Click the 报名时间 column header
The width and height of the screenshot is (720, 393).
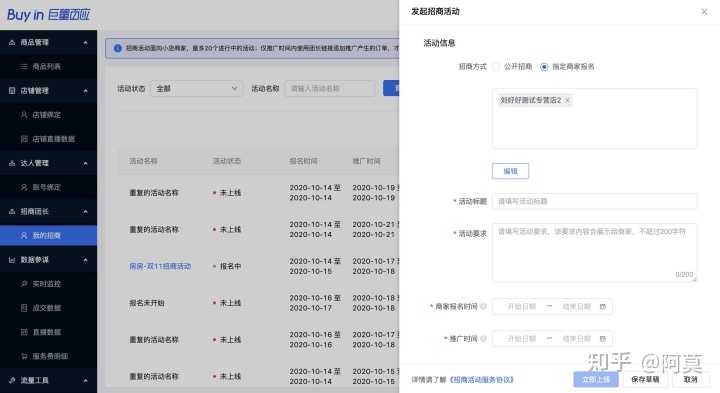click(304, 161)
